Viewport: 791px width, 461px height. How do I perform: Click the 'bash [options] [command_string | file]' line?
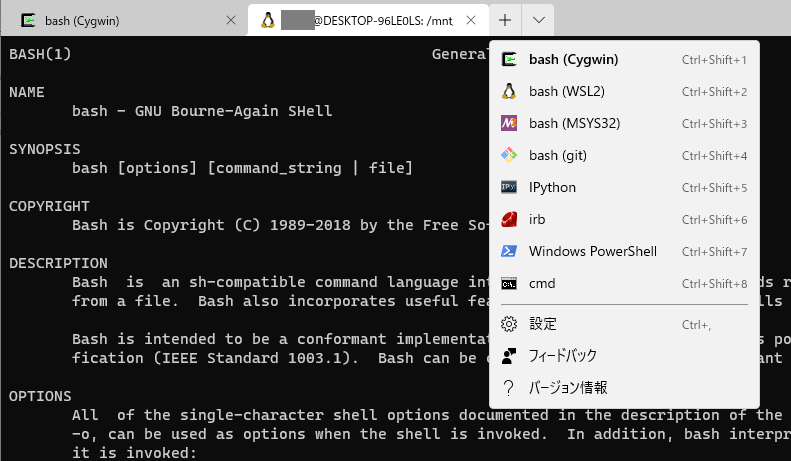242,168
